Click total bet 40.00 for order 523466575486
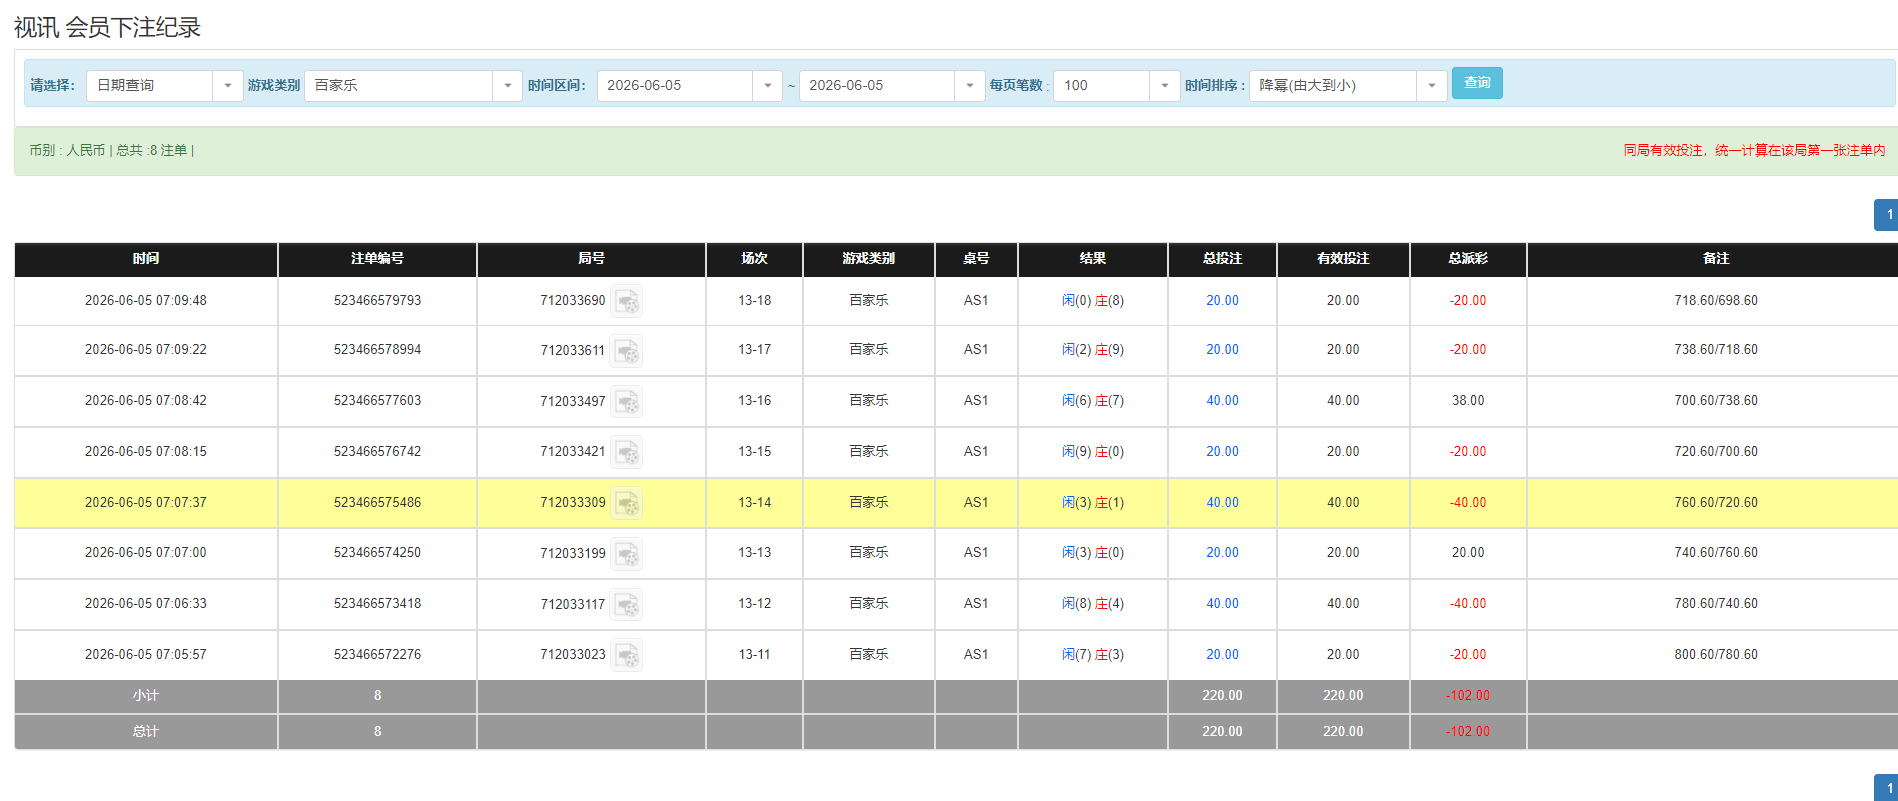The image size is (1898, 801). 1222,503
